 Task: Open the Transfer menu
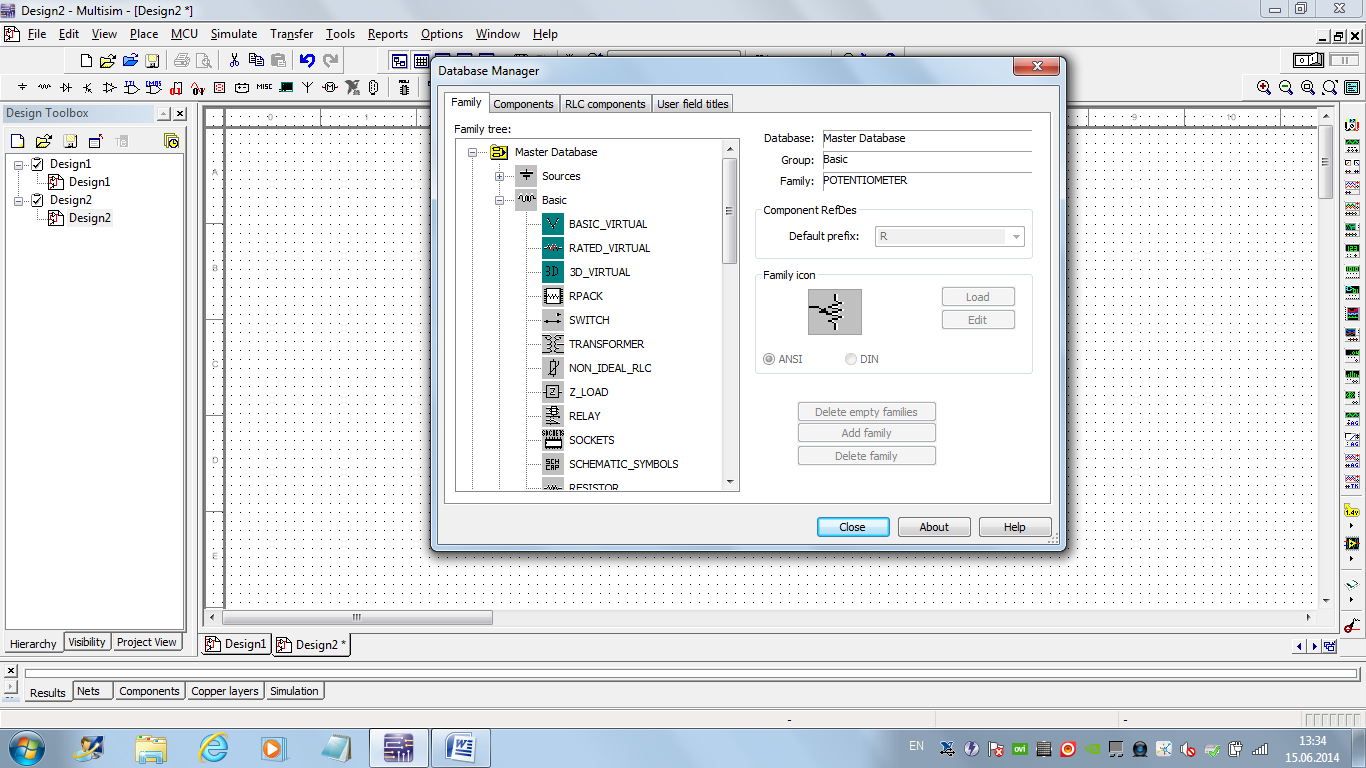pos(291,34)
